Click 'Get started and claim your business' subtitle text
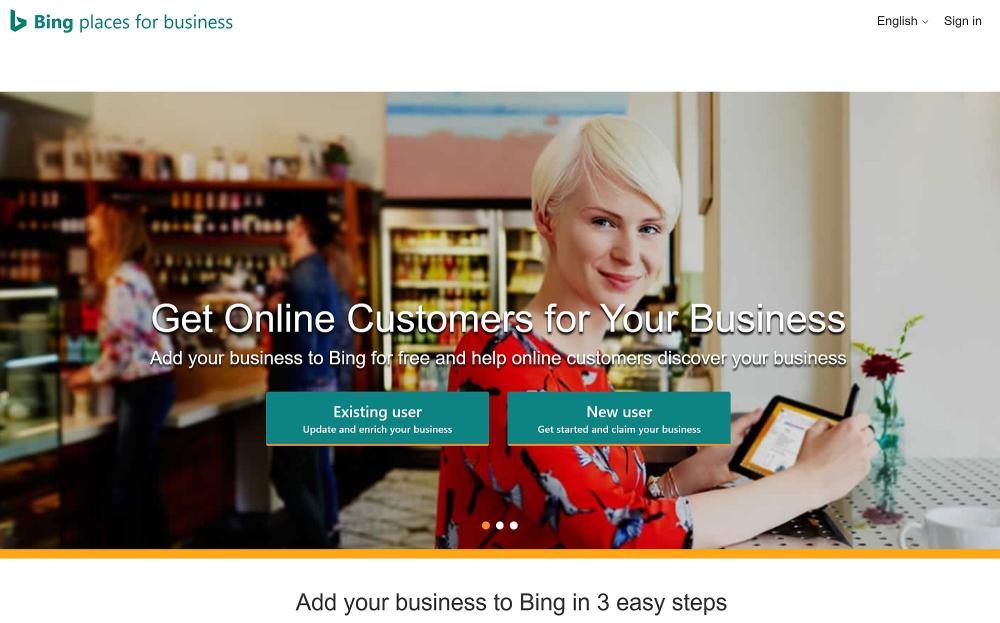Image resolution: width=1000 pixels, height=623 pixels. pyautogui.click(x=619, y=430)
